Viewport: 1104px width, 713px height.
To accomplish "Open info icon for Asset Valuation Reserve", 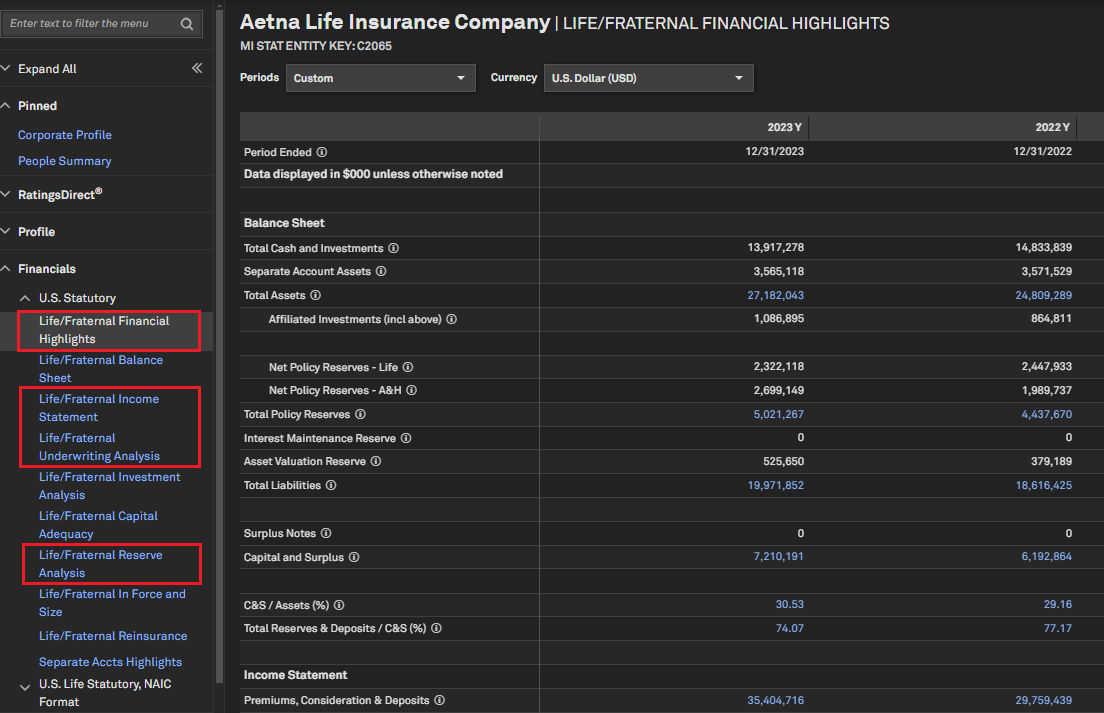I will (x=375, y=461).
